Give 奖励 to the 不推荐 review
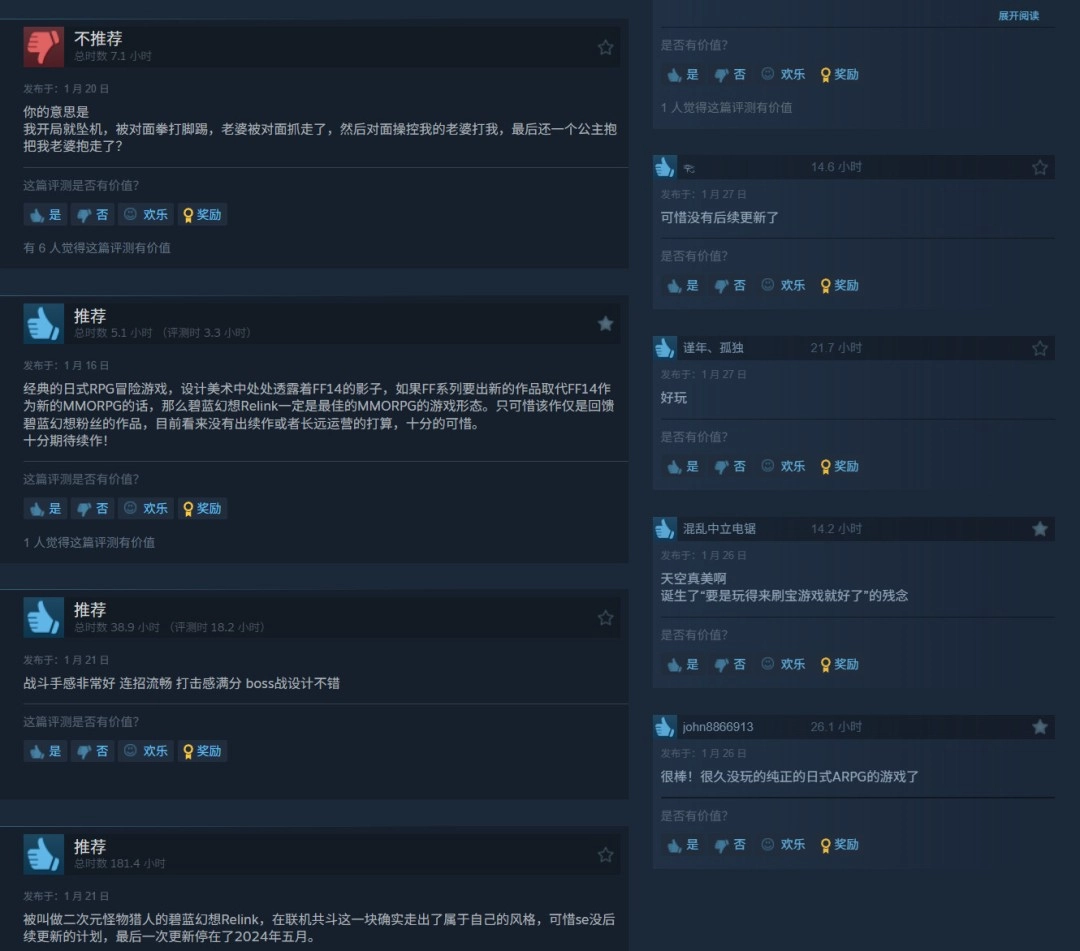 (202, 215)
